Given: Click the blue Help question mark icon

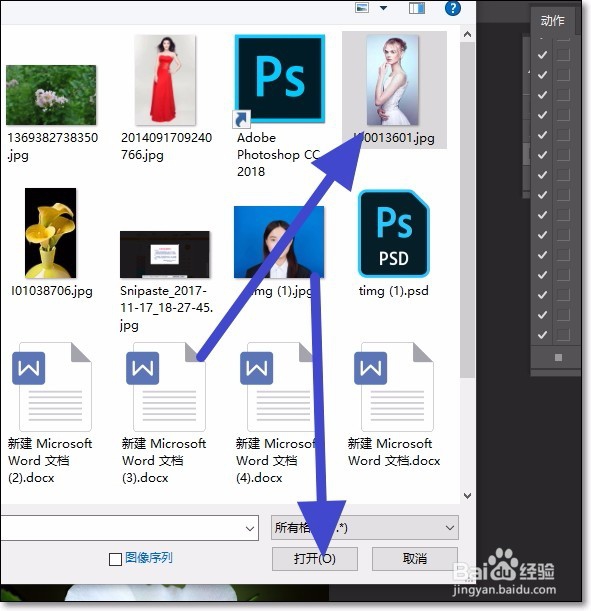Looking at the screenshot, I should point(453,8).
